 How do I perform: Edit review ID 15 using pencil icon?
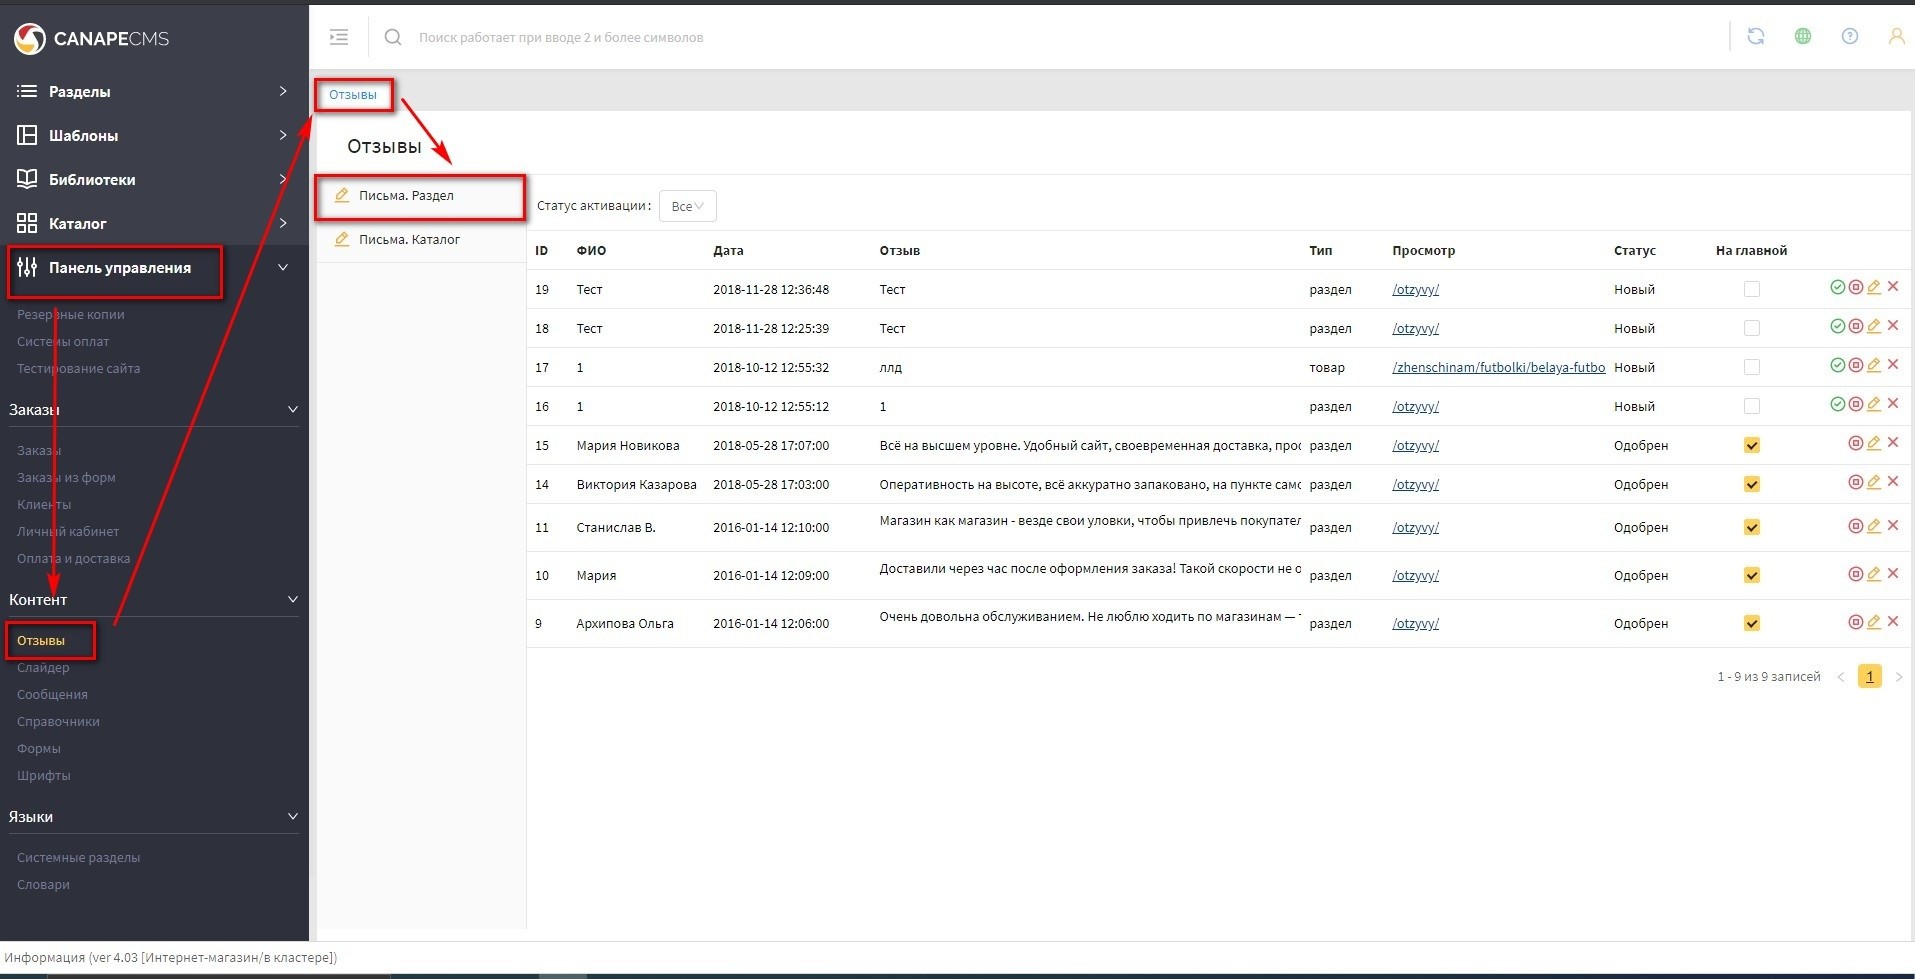point(1874,443)
